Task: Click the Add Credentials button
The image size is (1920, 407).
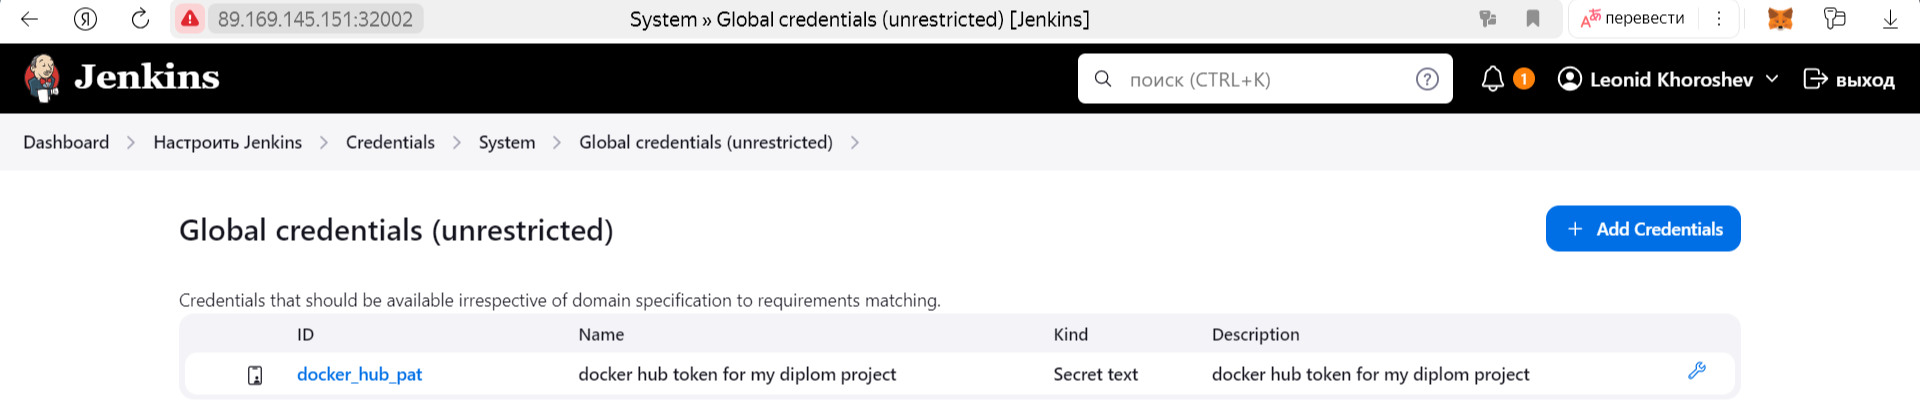Action: pos(1643,229)
